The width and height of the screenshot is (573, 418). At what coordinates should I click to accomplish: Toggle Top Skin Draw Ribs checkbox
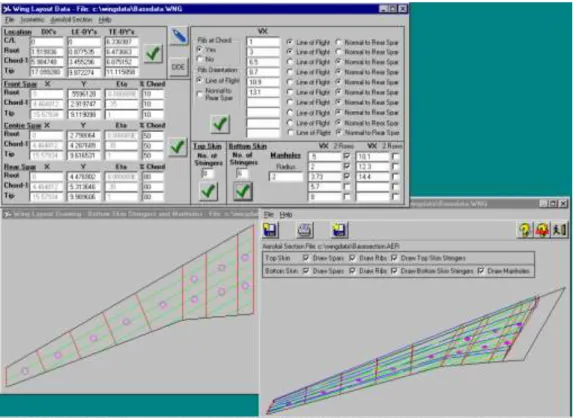pyautogui.click(x=352, y=258)
